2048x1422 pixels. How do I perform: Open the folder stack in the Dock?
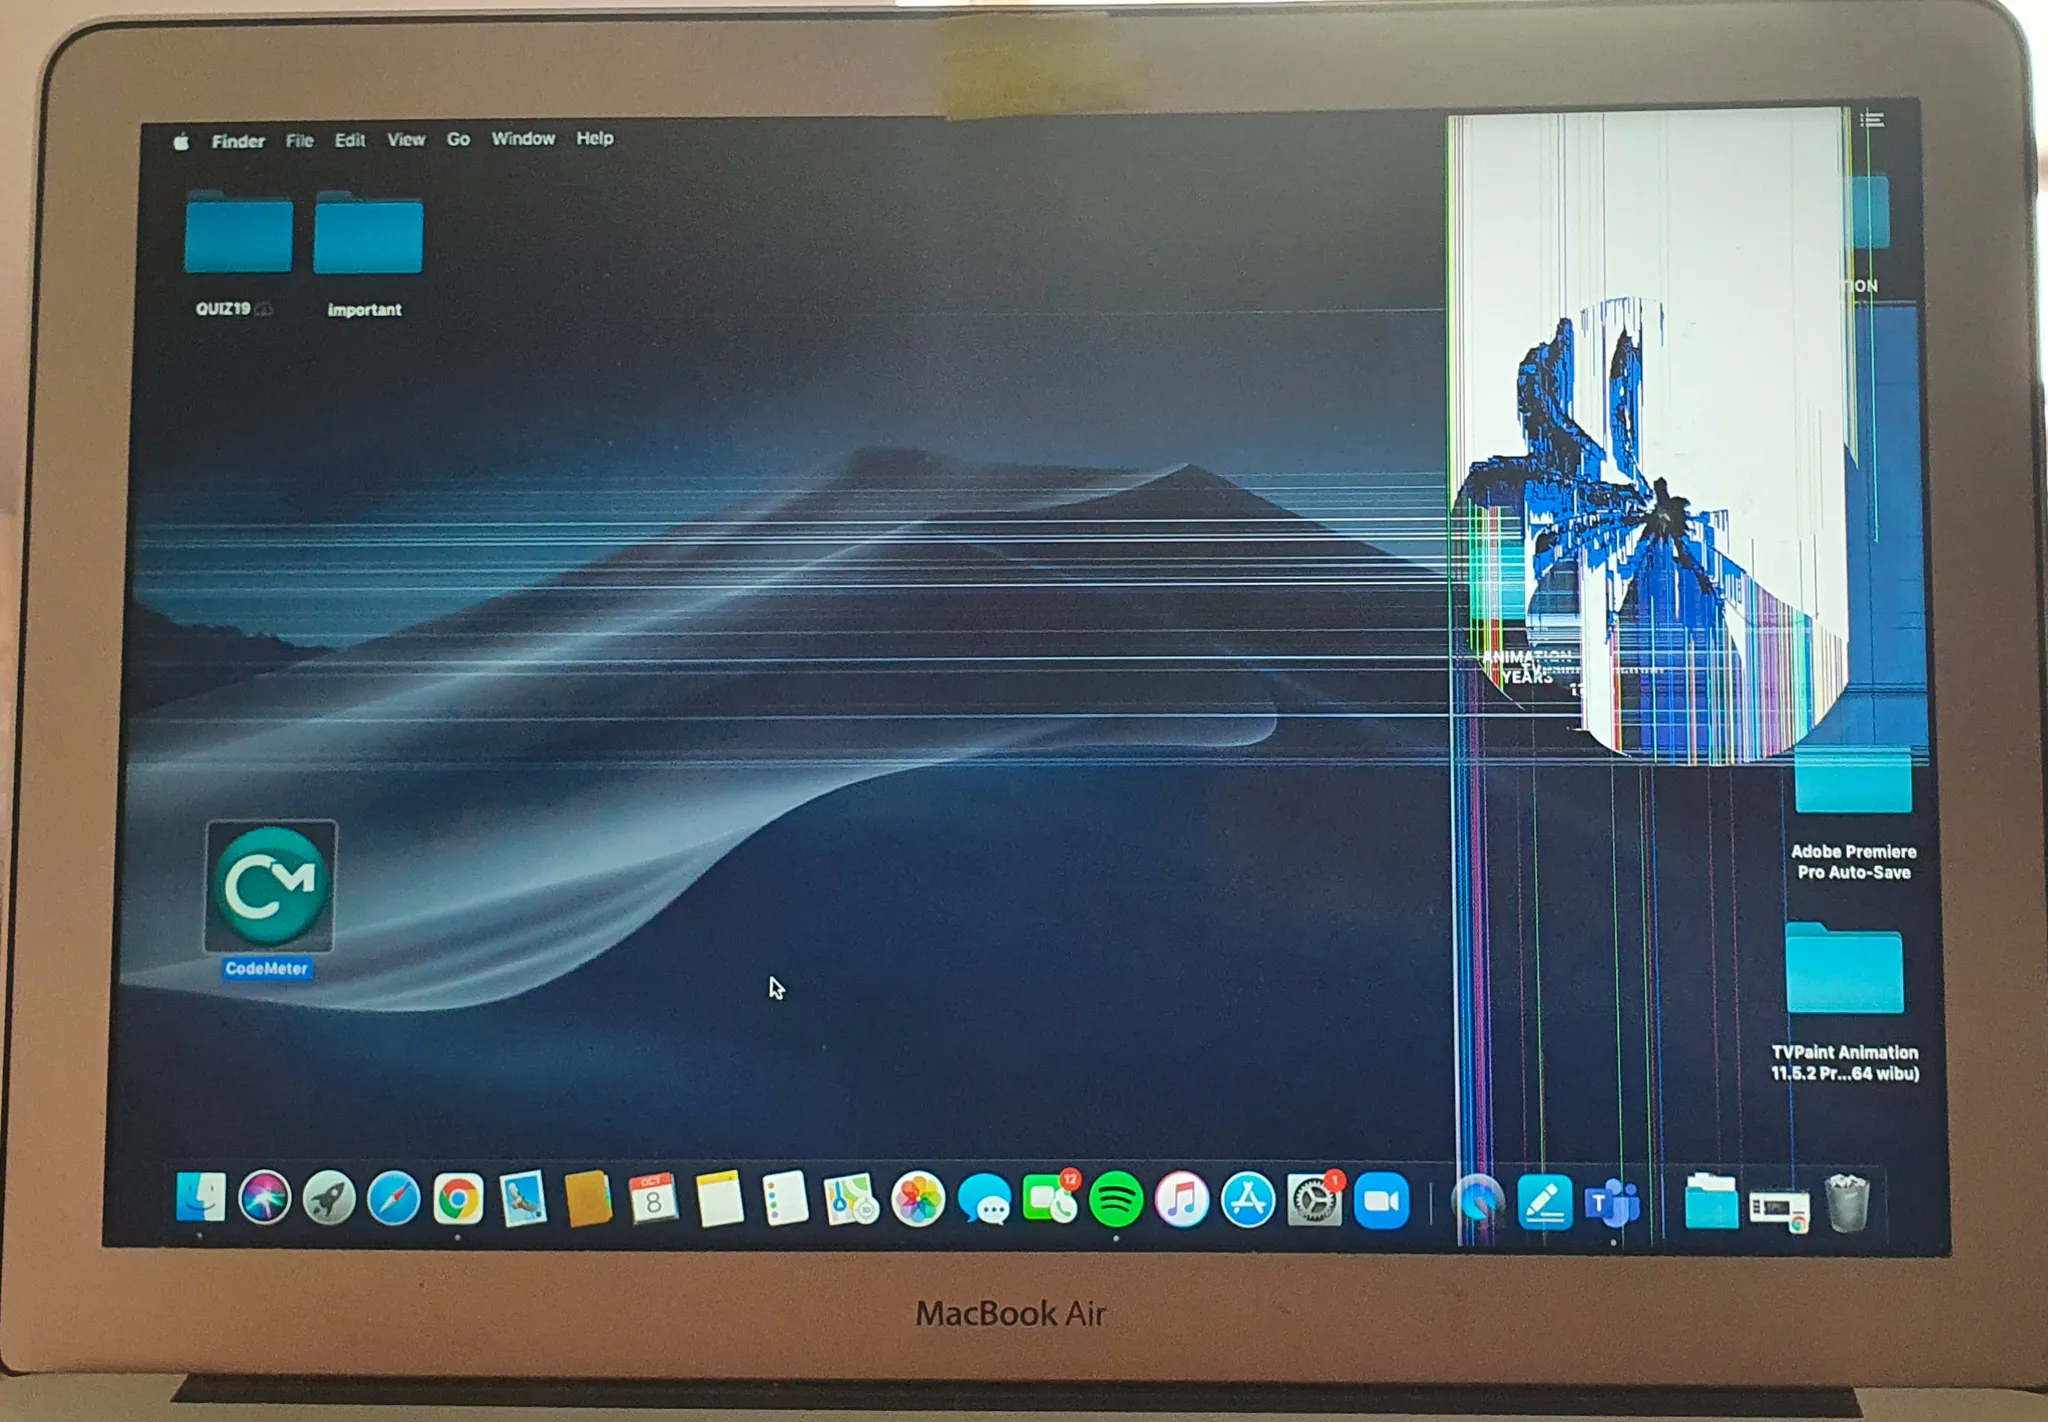(1711, 1201)
